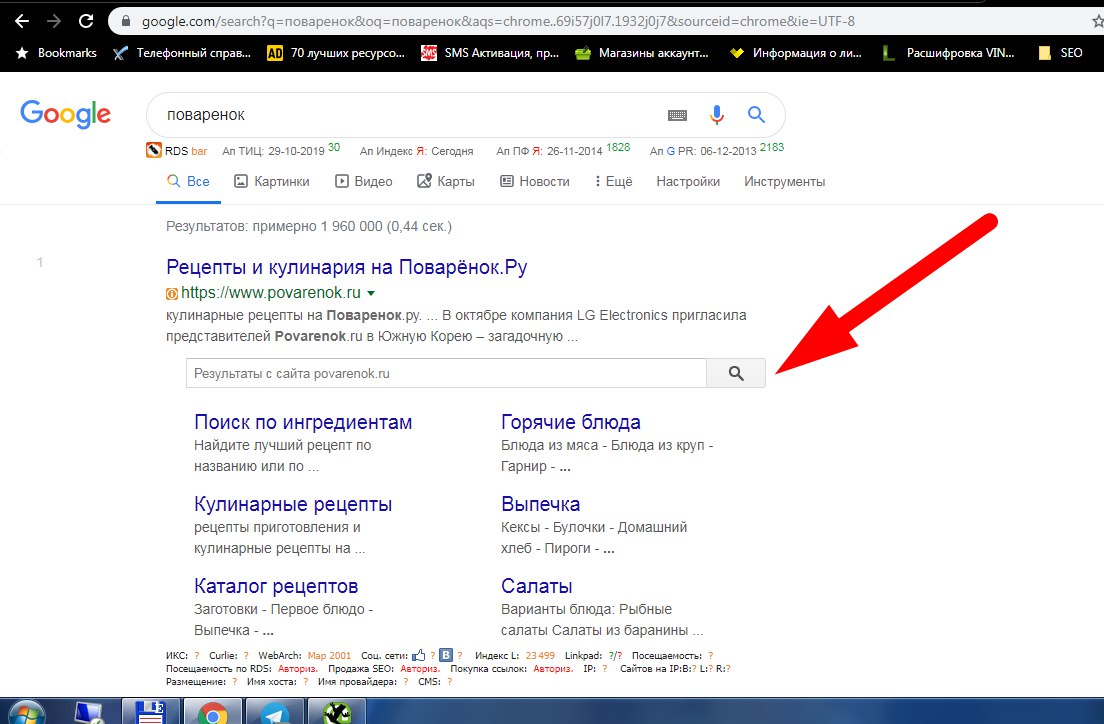The image size is (1104, 724).
Task: Click the Ап ПФ Я: 26-11-2014 entry
Action: [x=563, y=150]
